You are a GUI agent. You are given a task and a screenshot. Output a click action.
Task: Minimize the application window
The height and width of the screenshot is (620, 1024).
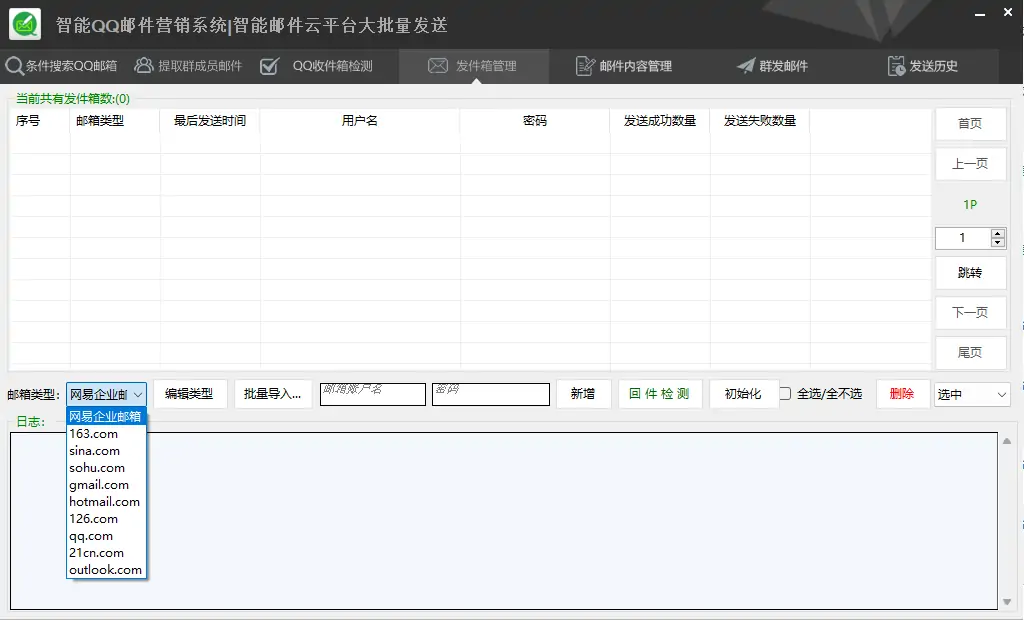[x=980, y=13]
